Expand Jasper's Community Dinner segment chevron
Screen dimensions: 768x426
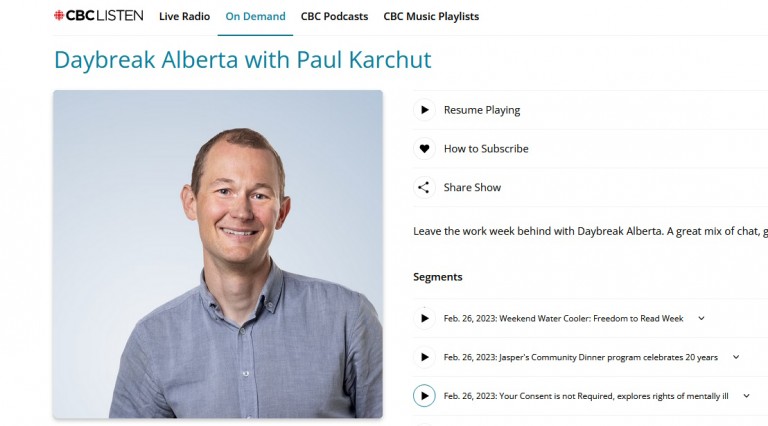point(736,357)
